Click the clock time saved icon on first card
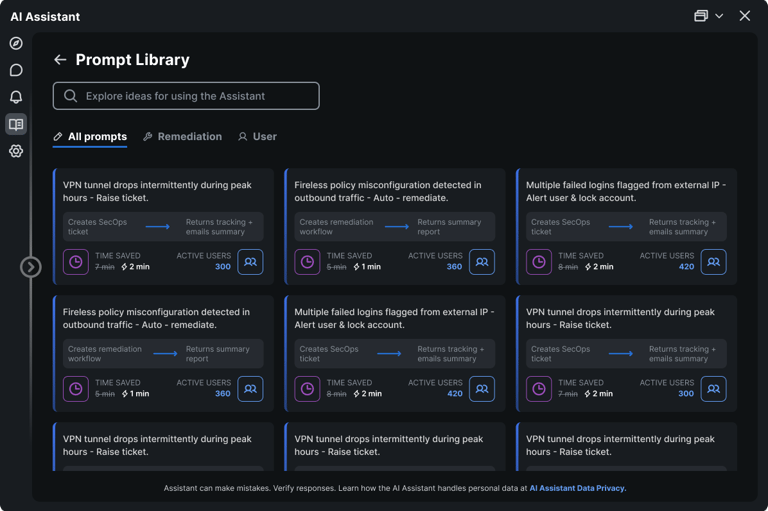The width and height of the screenshot is (768, 511). point(76,262)
